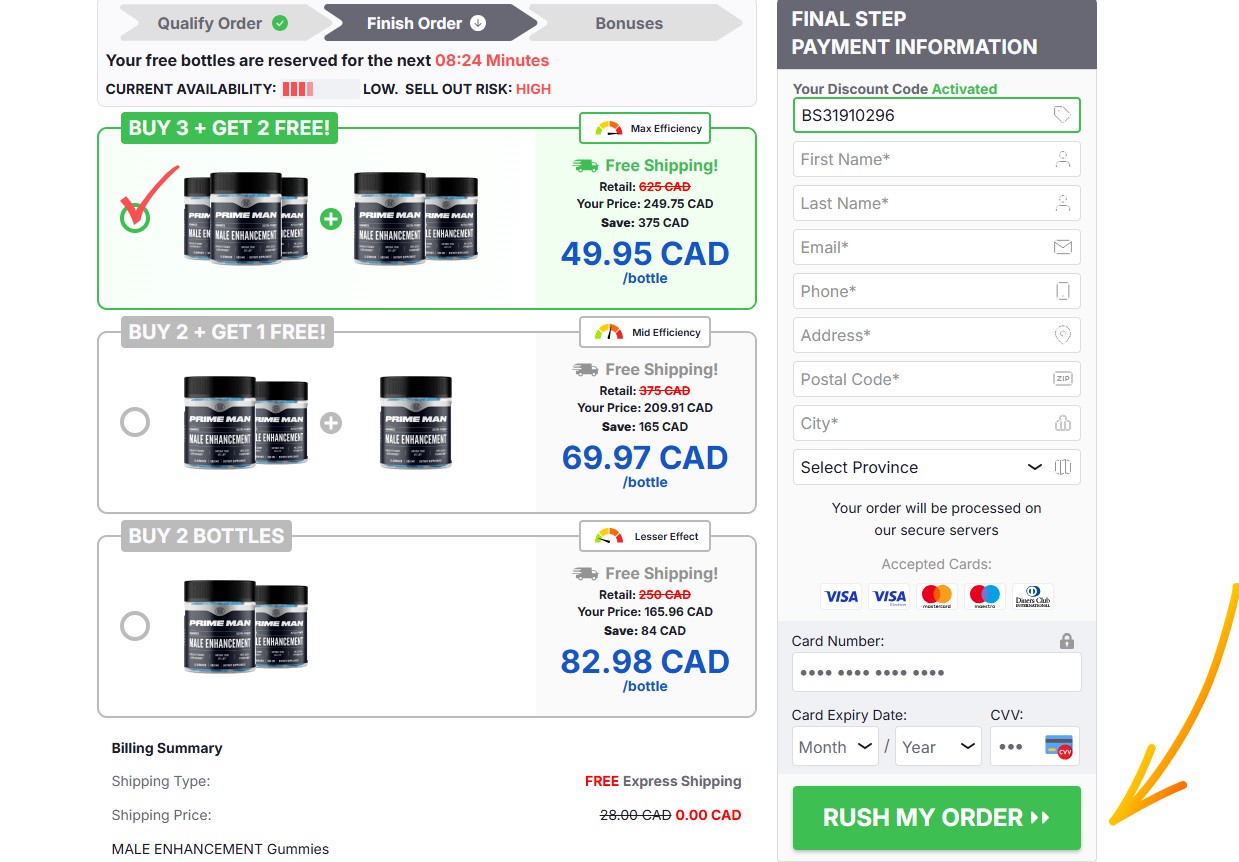
Task: Click the ZIP icon in Postal Code field
Action: [x=1062, y=379]
